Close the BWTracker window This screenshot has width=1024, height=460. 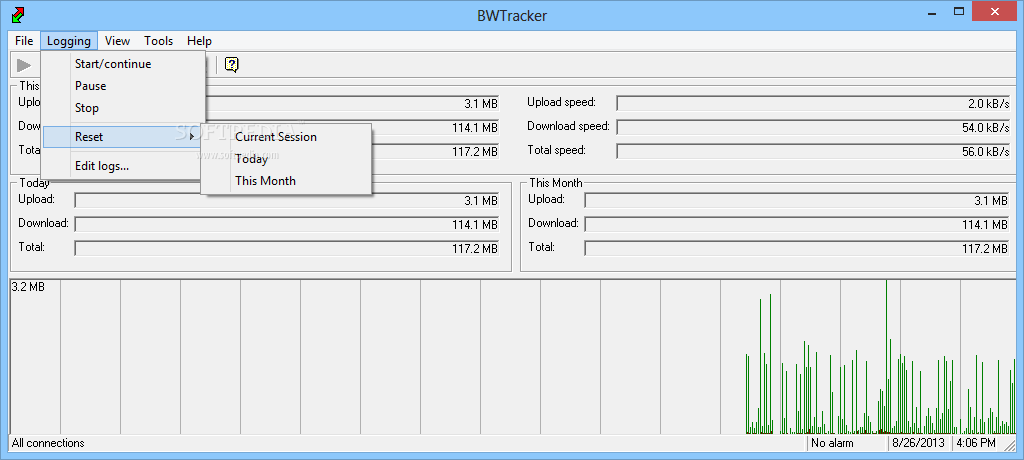[996, 11]
